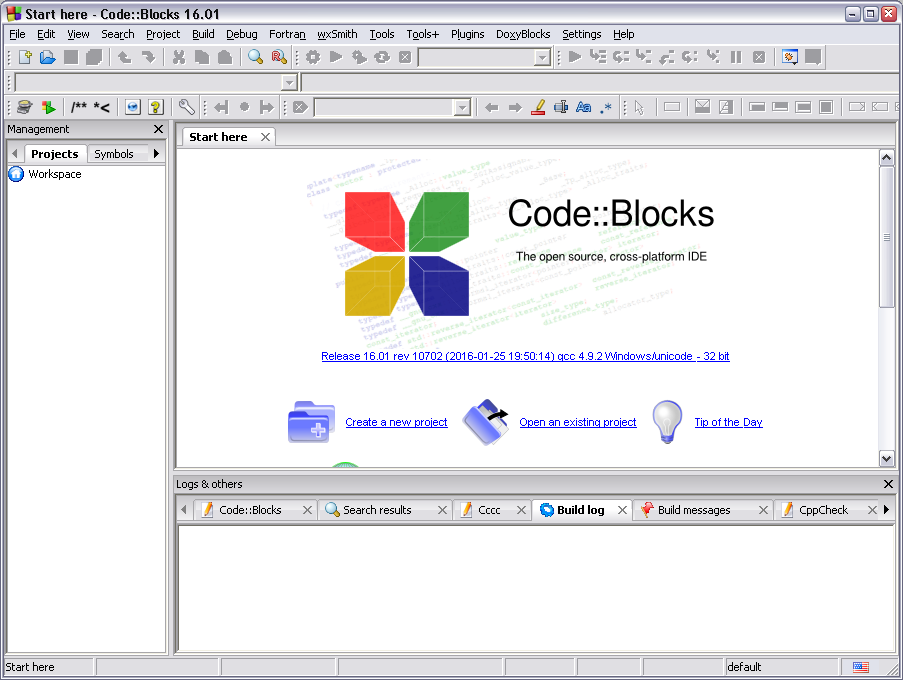Show previous Logs tabs with left arrow

(184, 510)
